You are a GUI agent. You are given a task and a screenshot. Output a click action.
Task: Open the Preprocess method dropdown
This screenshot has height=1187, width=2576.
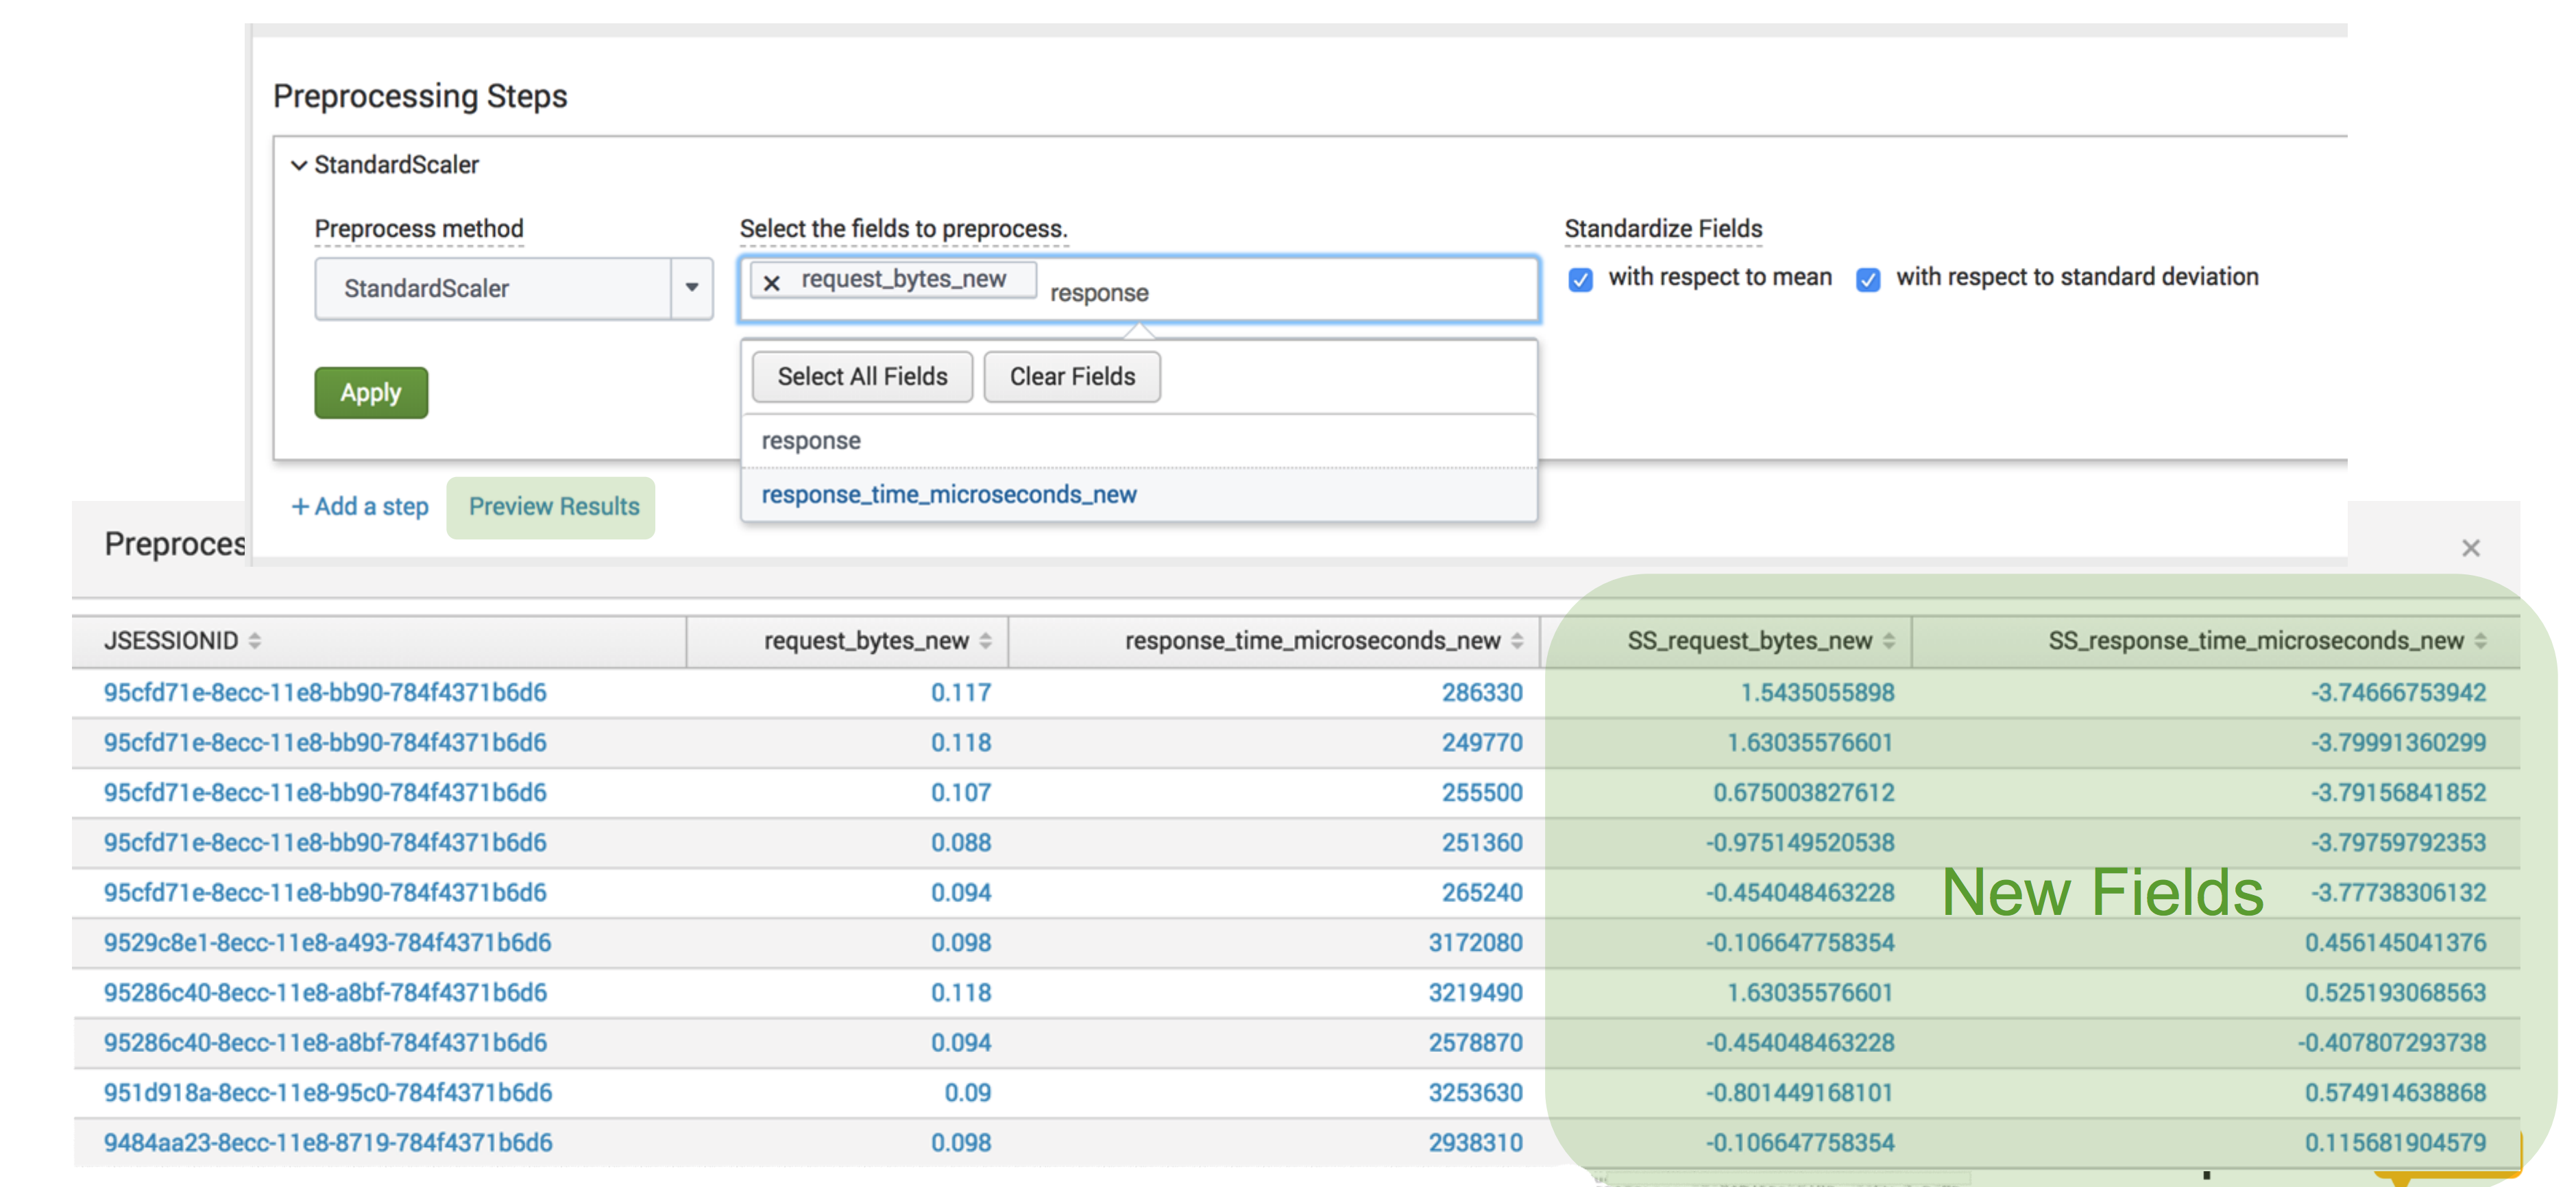point(513,289)
